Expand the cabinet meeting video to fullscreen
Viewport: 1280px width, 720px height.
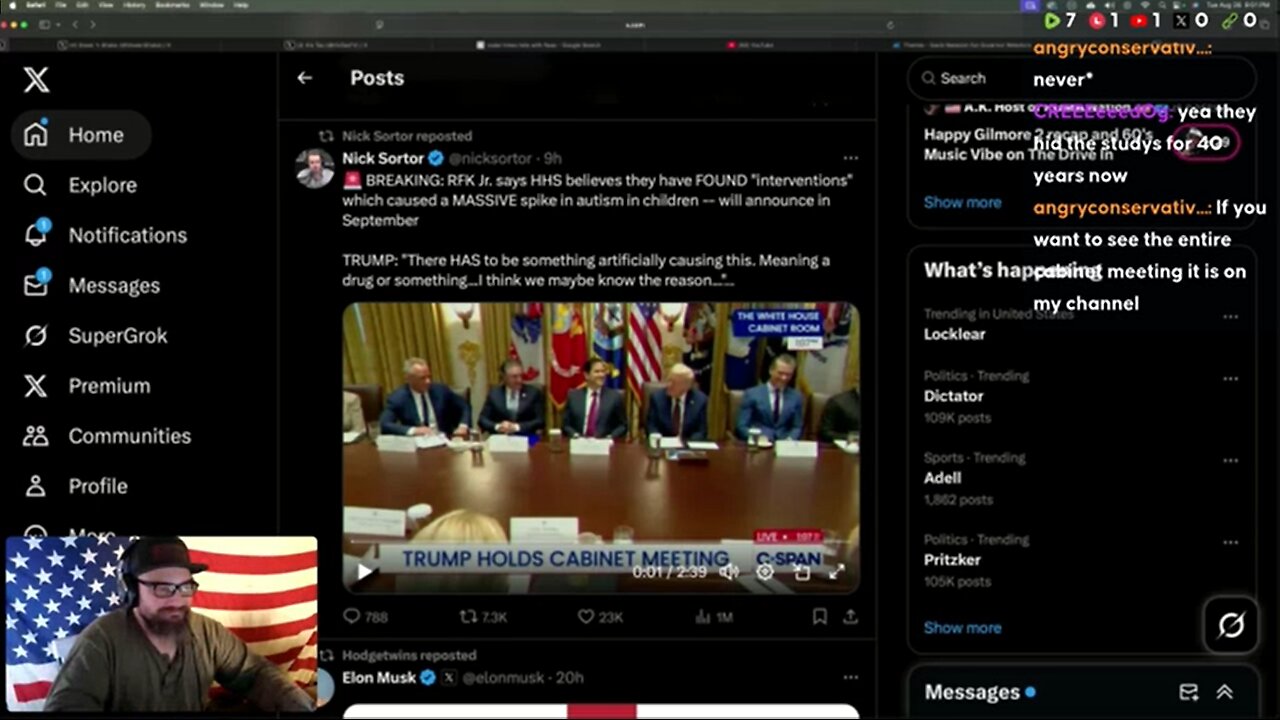coord(836,572)
